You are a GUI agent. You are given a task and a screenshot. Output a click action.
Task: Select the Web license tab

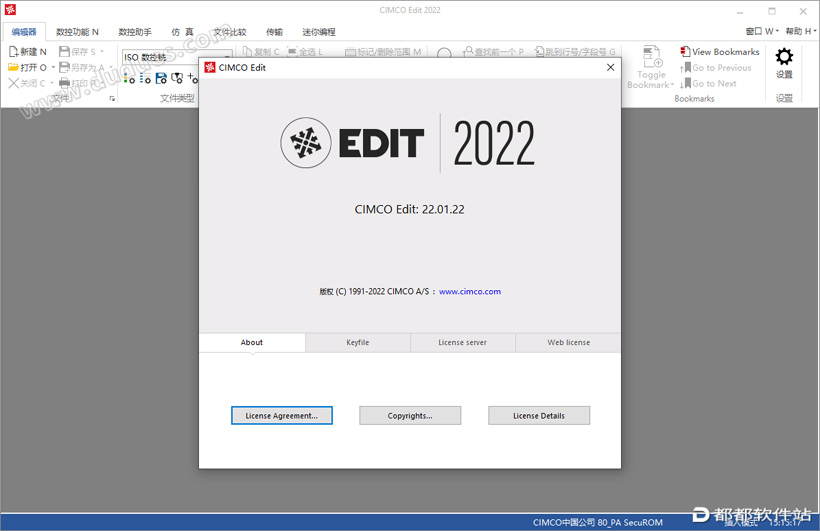tap(568, 343)
